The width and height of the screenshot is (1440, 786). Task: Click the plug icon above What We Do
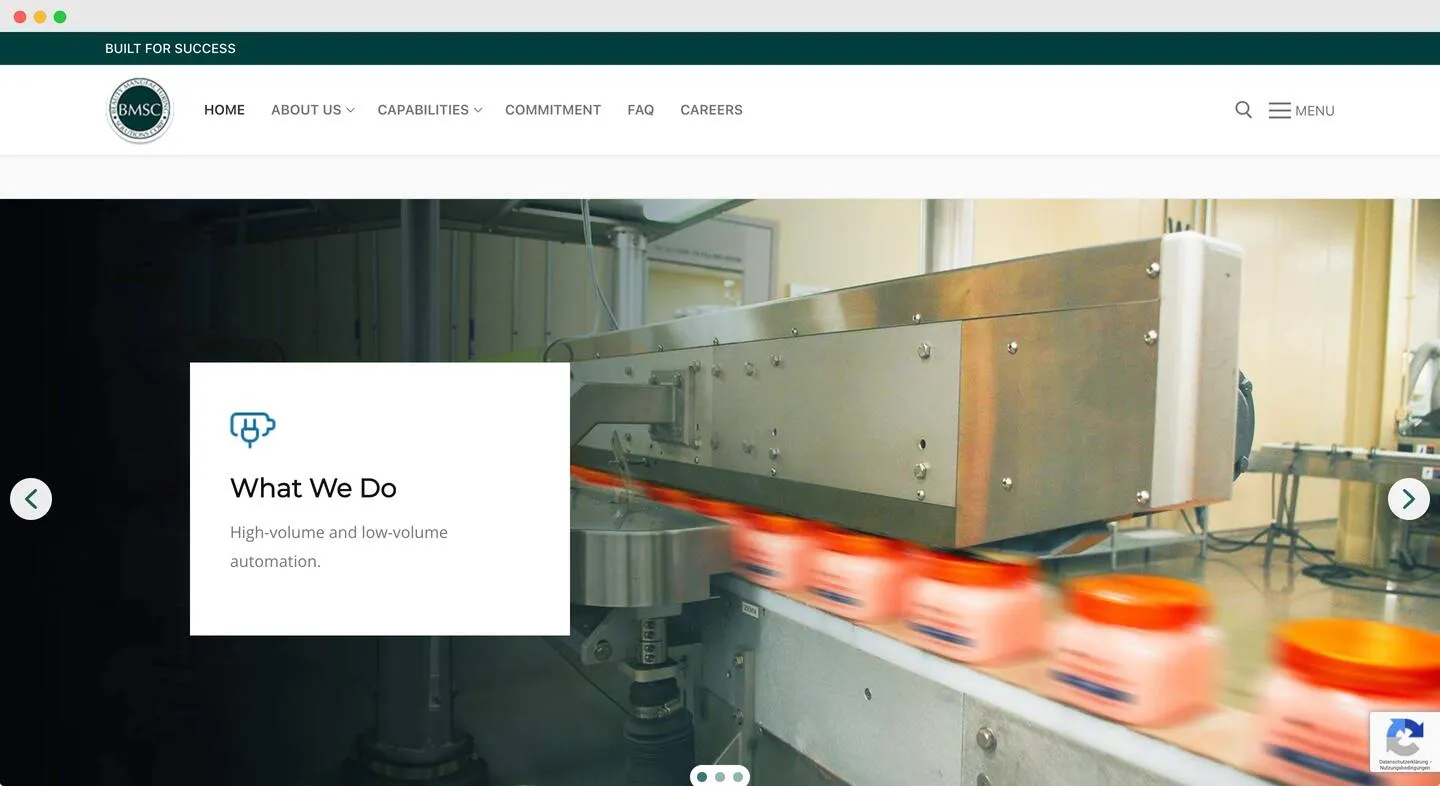252,429
